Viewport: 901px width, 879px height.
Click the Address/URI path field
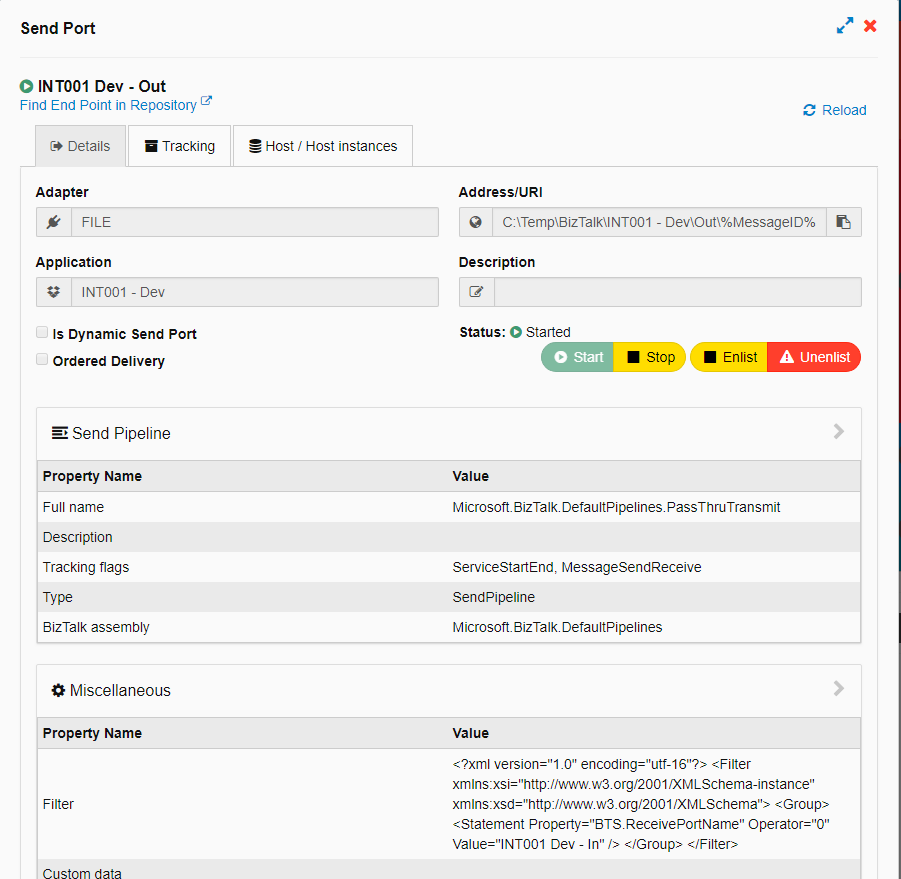coord(659,222)
